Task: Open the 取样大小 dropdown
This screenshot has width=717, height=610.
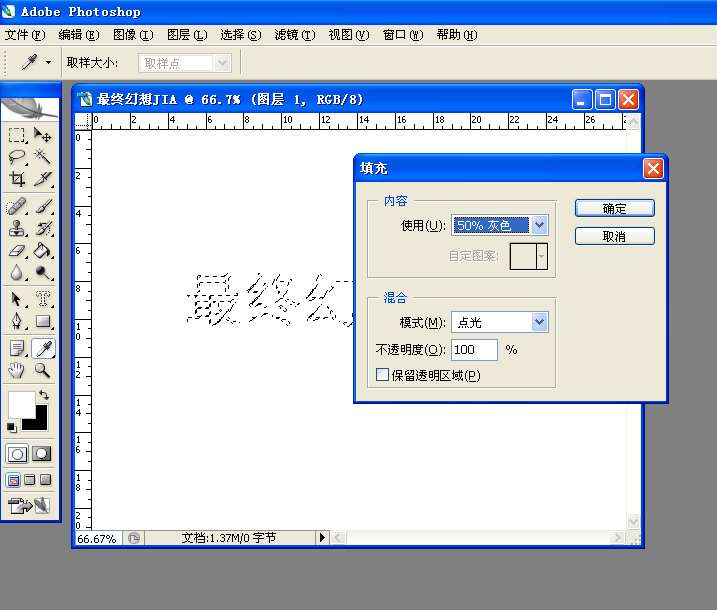Action: 185,63
